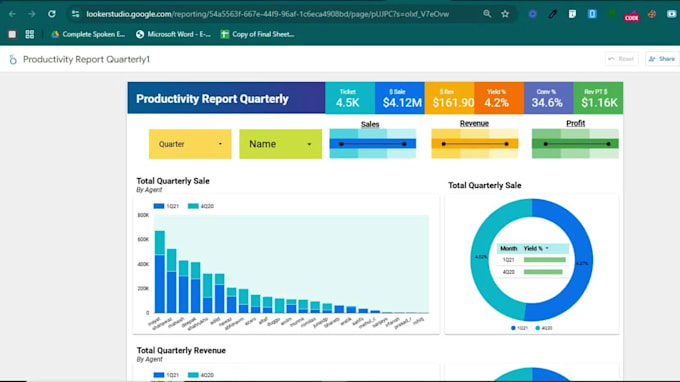Click the Profit slider right handle

(x=608, y=144)
